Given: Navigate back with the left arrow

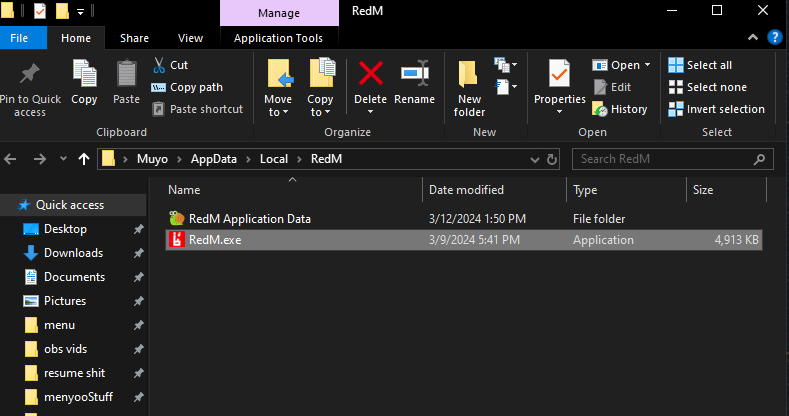Looking at the screenshot, I should coord(10,159).
